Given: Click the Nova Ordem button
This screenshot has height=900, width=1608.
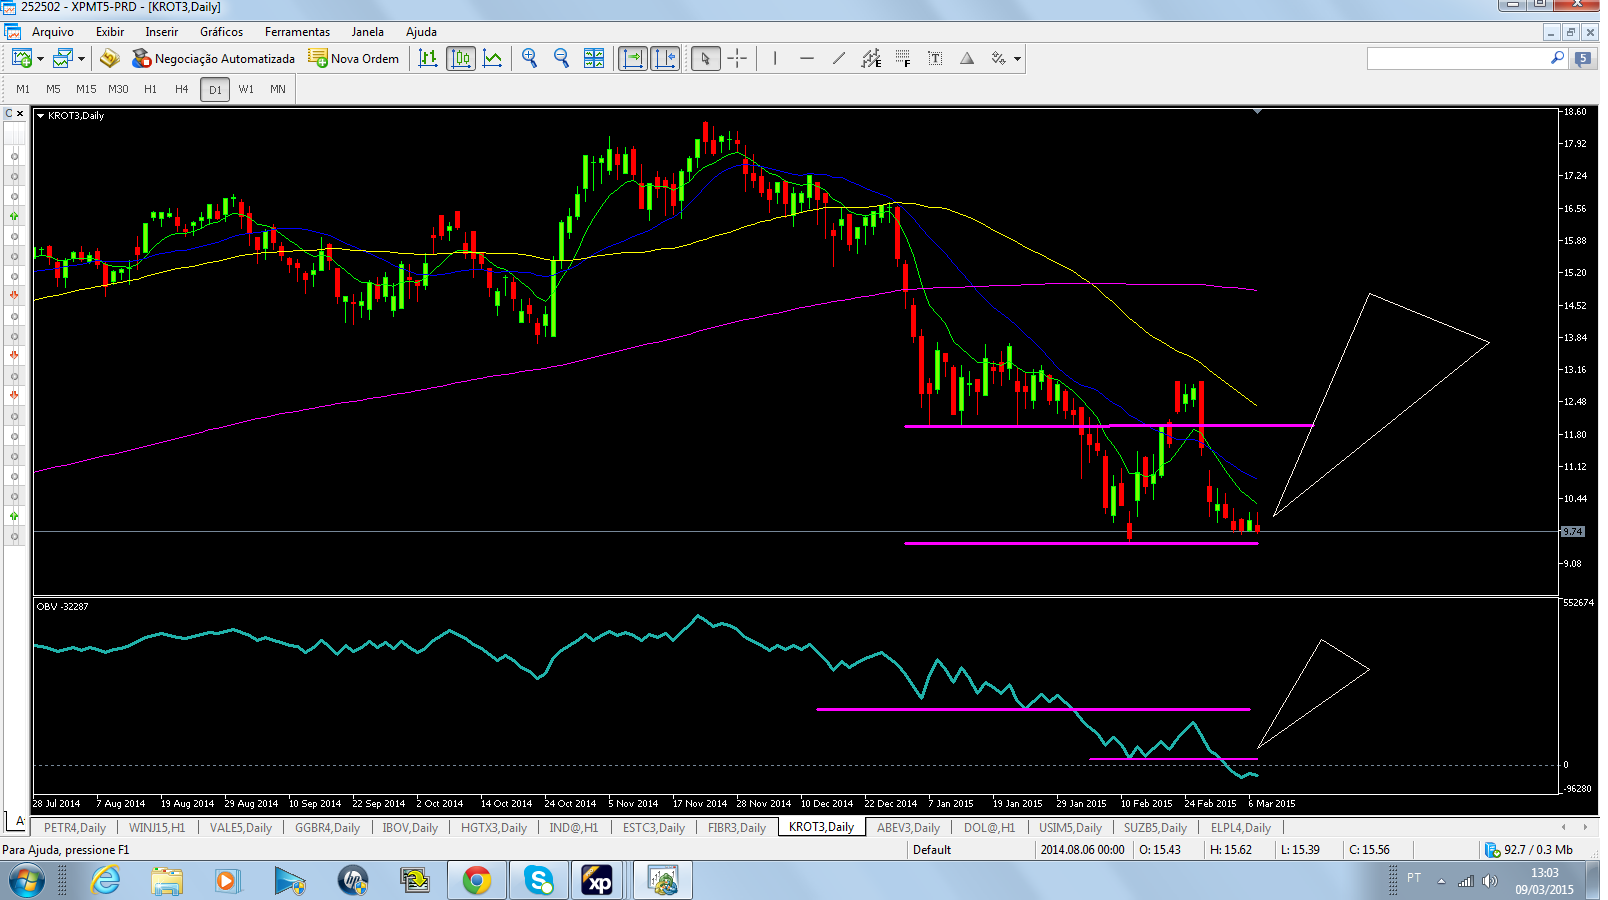Looking at the screenshot, I should click(x=354, y=59).
